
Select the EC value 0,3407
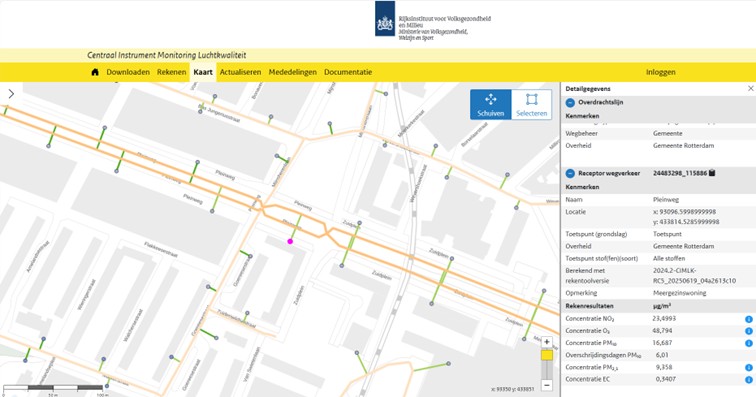[x=666, y=379]
